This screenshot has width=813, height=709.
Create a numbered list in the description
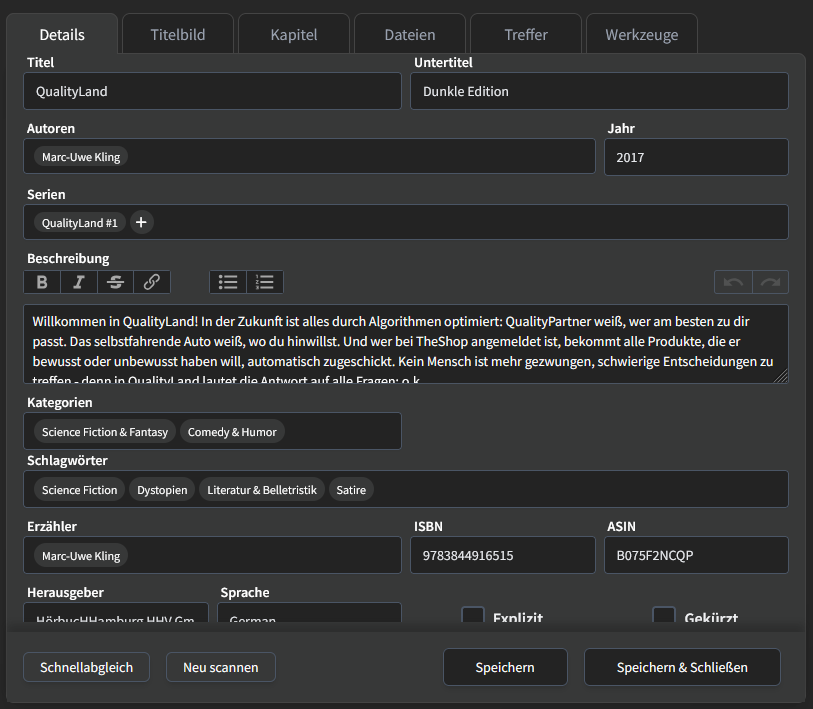click(264, 281)
